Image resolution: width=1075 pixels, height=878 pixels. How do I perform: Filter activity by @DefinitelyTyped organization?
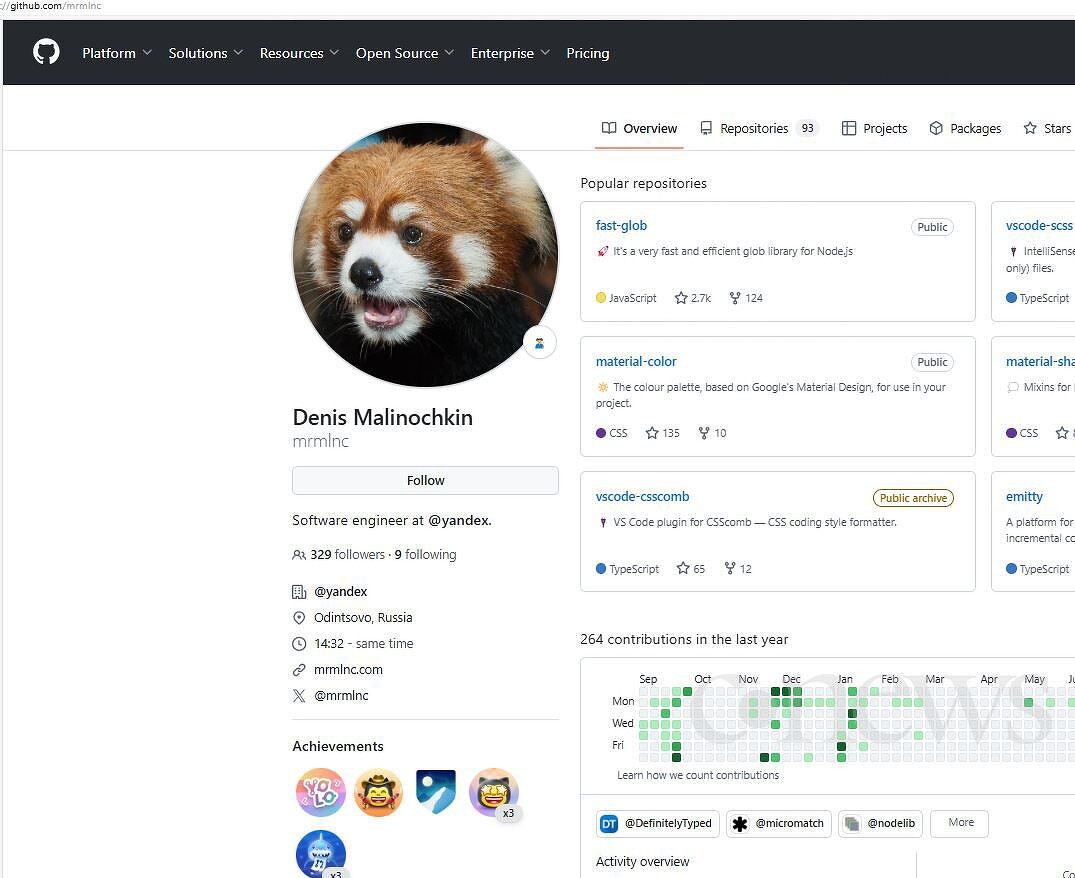[657, 824]
